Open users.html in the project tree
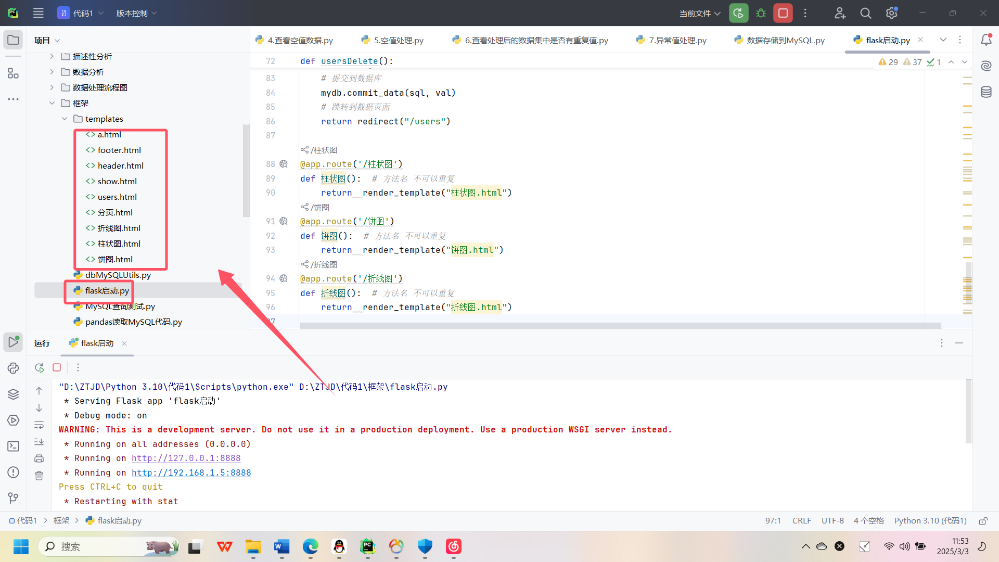The image size is (999, 562). (x=117, y=197)
